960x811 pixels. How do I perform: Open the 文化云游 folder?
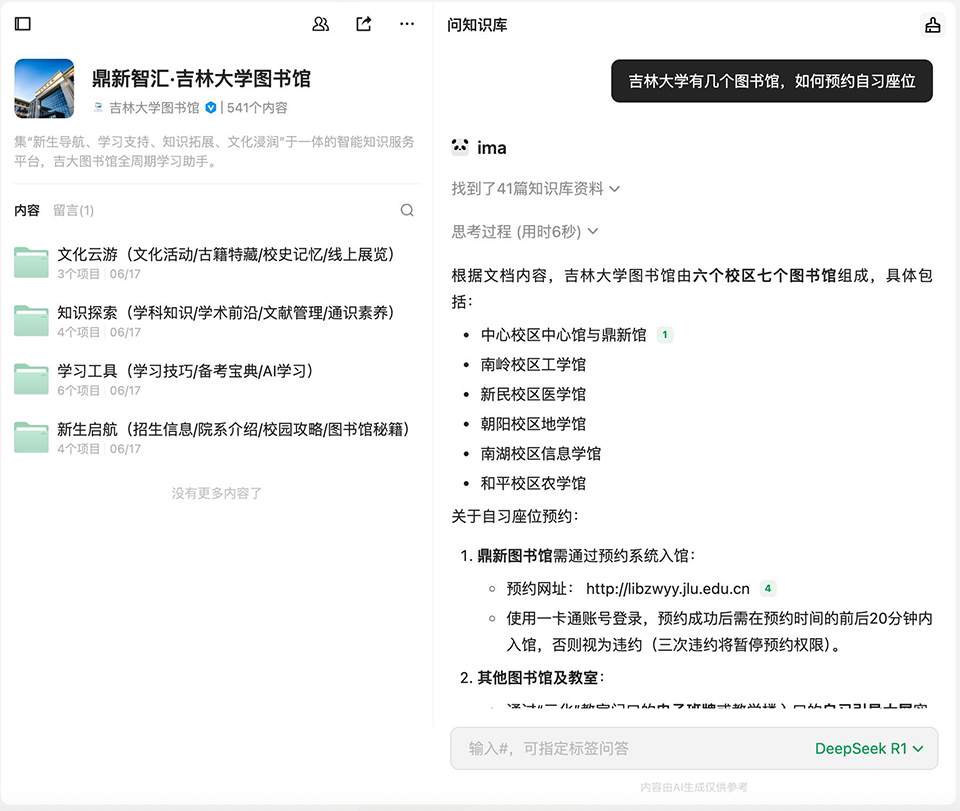[x=225, y=254]
